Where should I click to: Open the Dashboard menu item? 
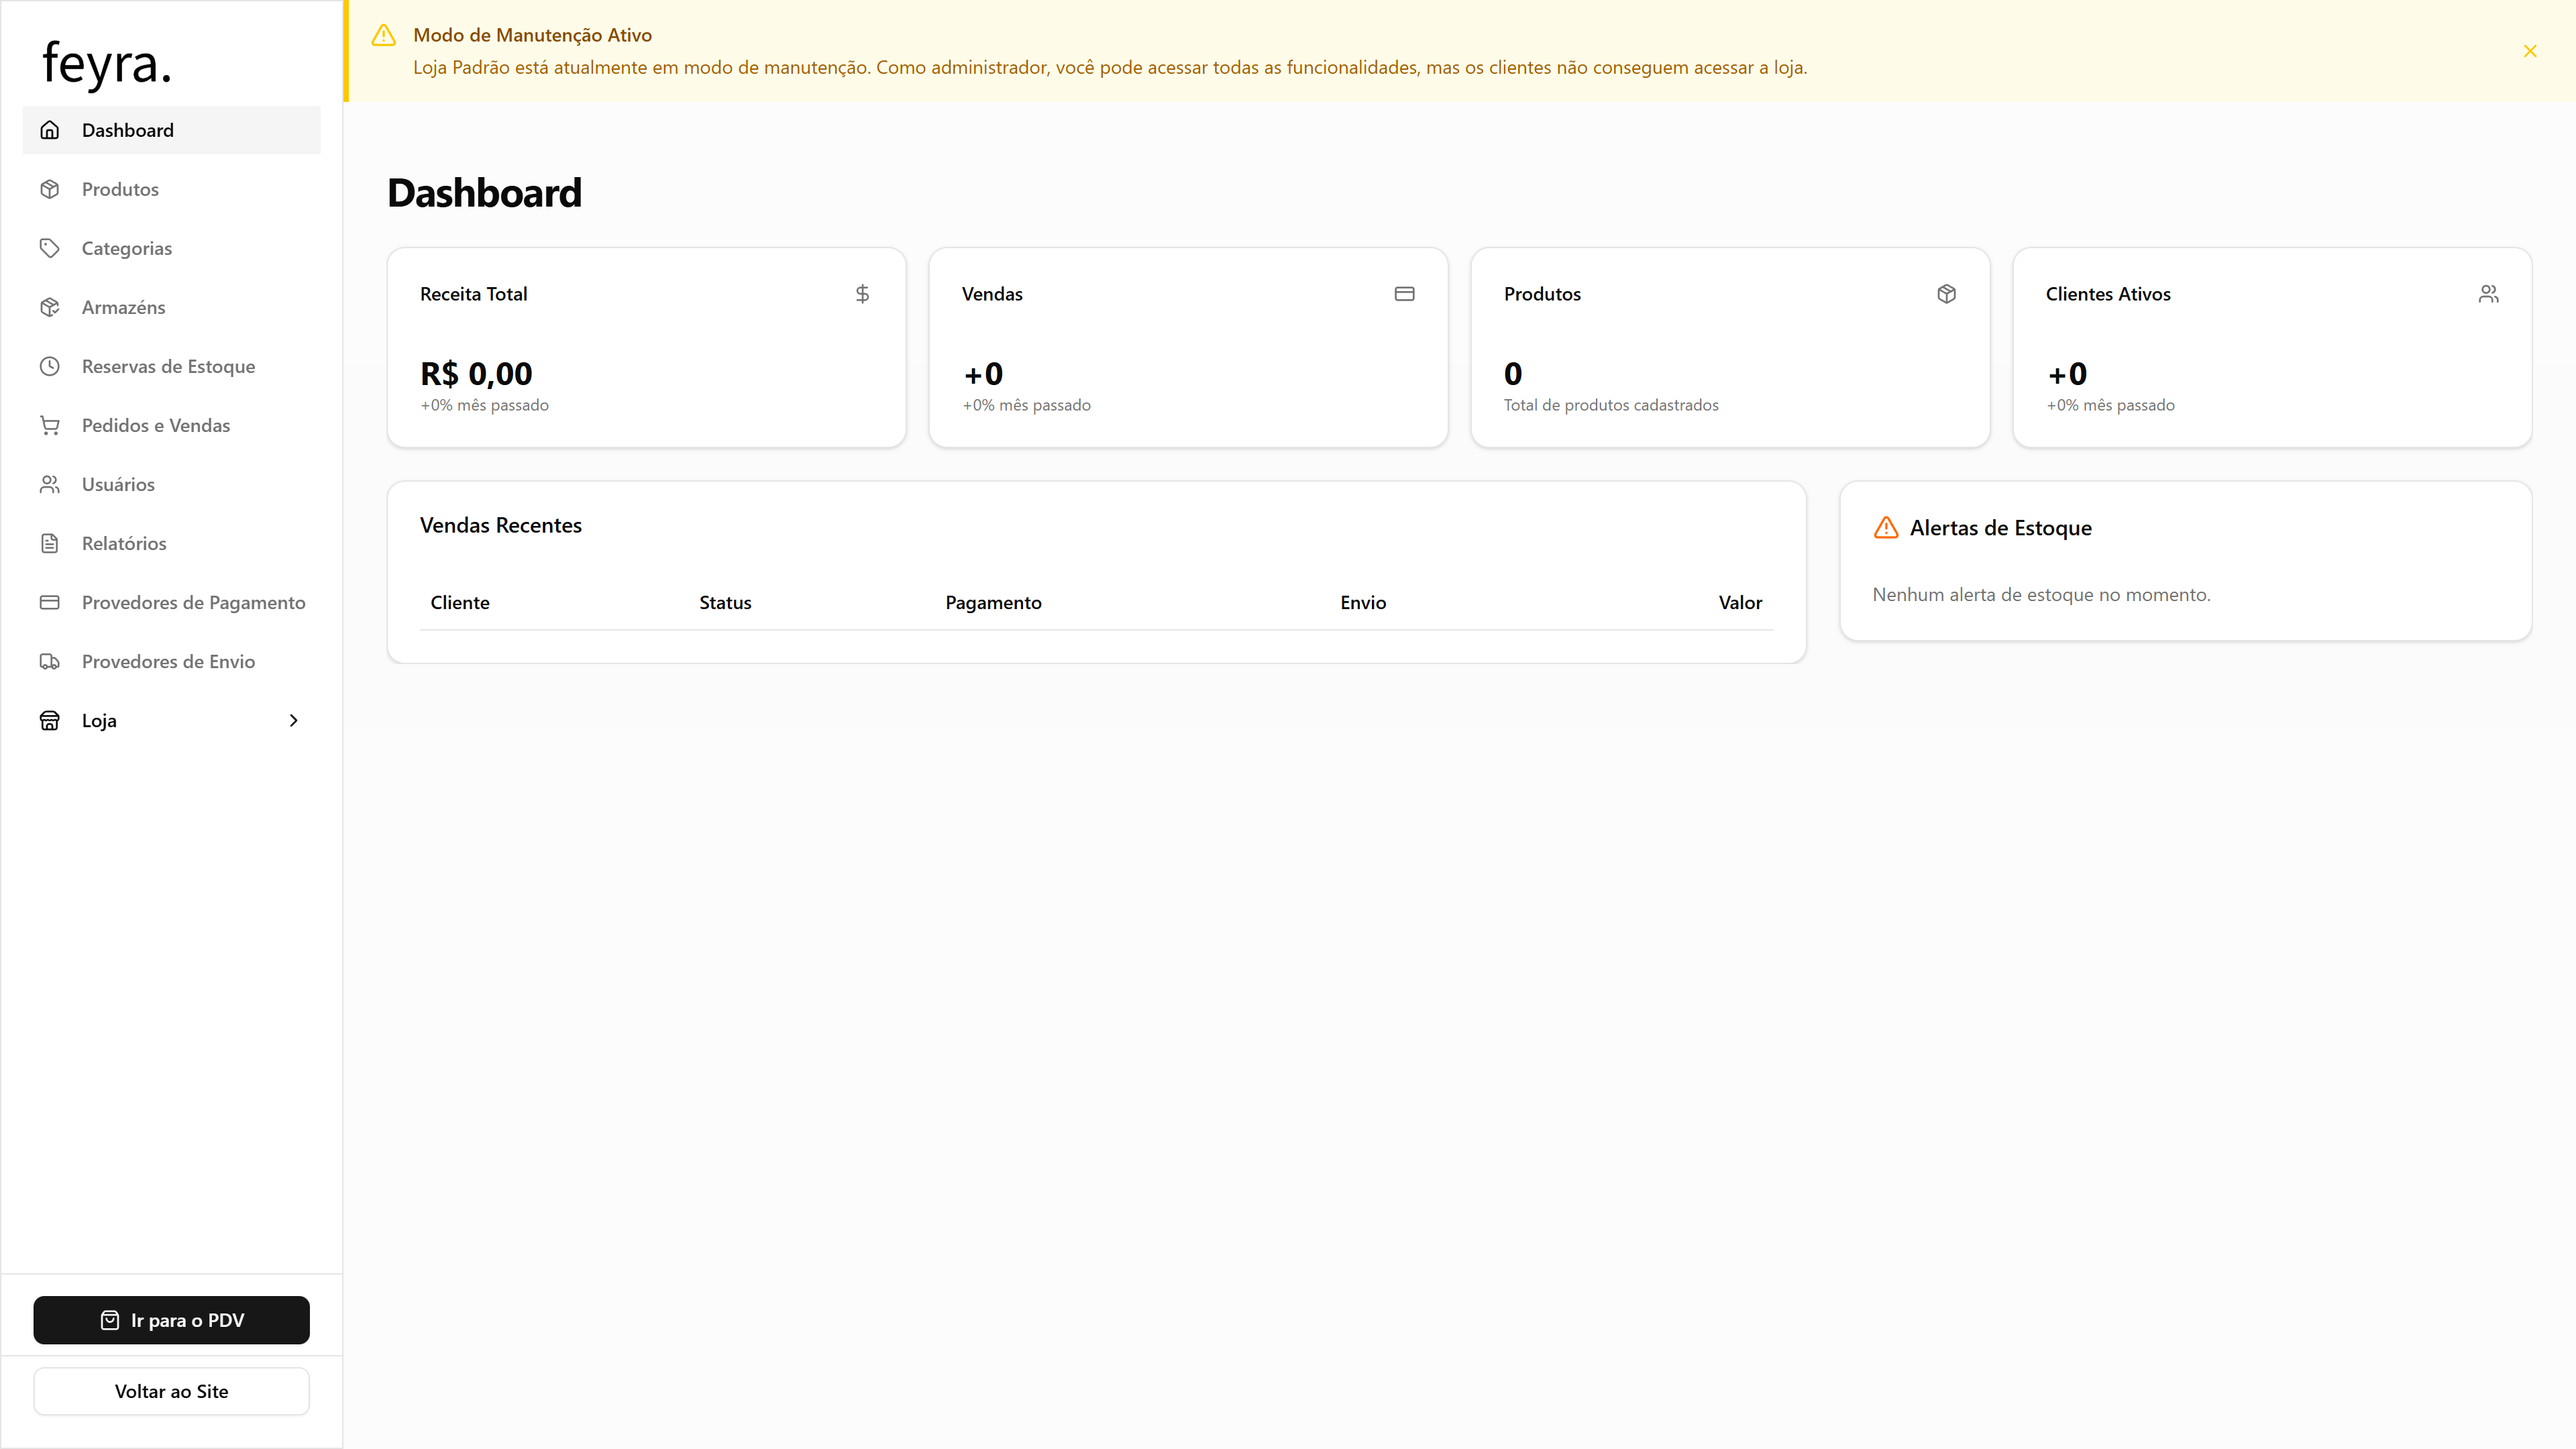[128, 130]
